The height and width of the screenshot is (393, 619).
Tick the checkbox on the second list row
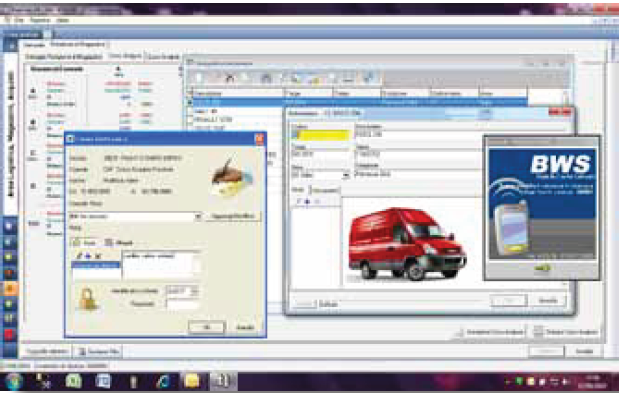190,112
